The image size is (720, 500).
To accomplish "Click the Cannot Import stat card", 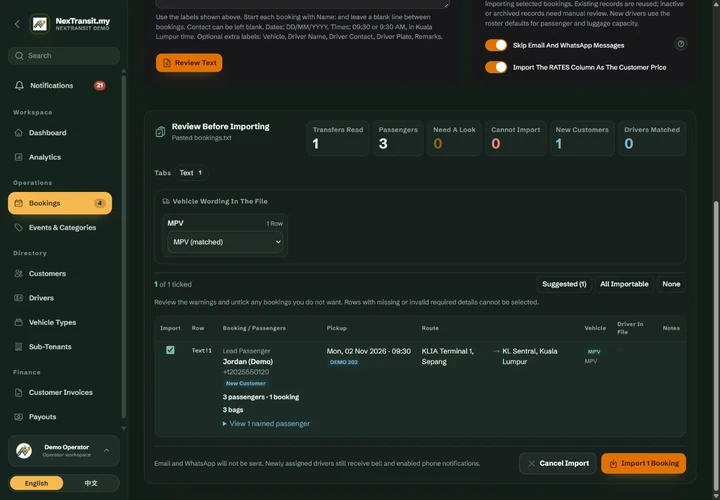I will (515, 138).
